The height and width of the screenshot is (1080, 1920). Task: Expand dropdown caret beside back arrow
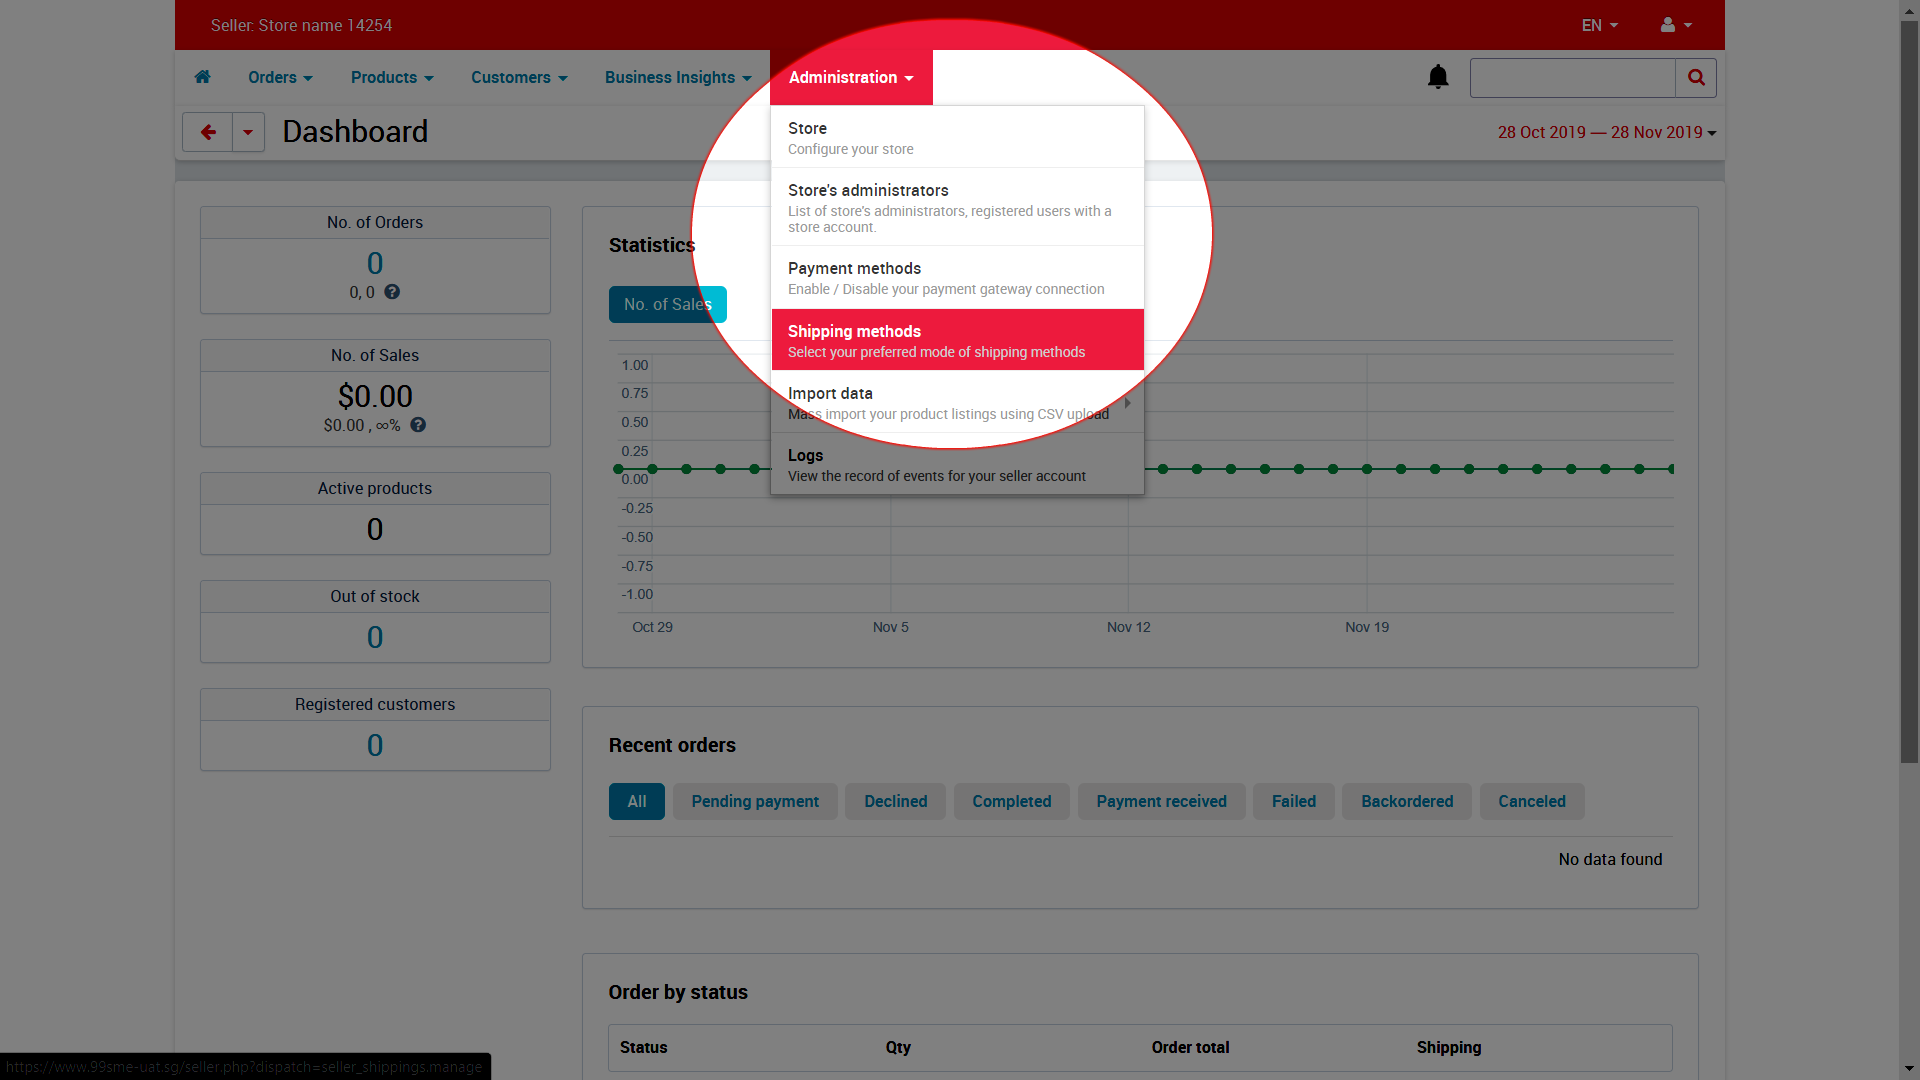click(x=248, y=132)
